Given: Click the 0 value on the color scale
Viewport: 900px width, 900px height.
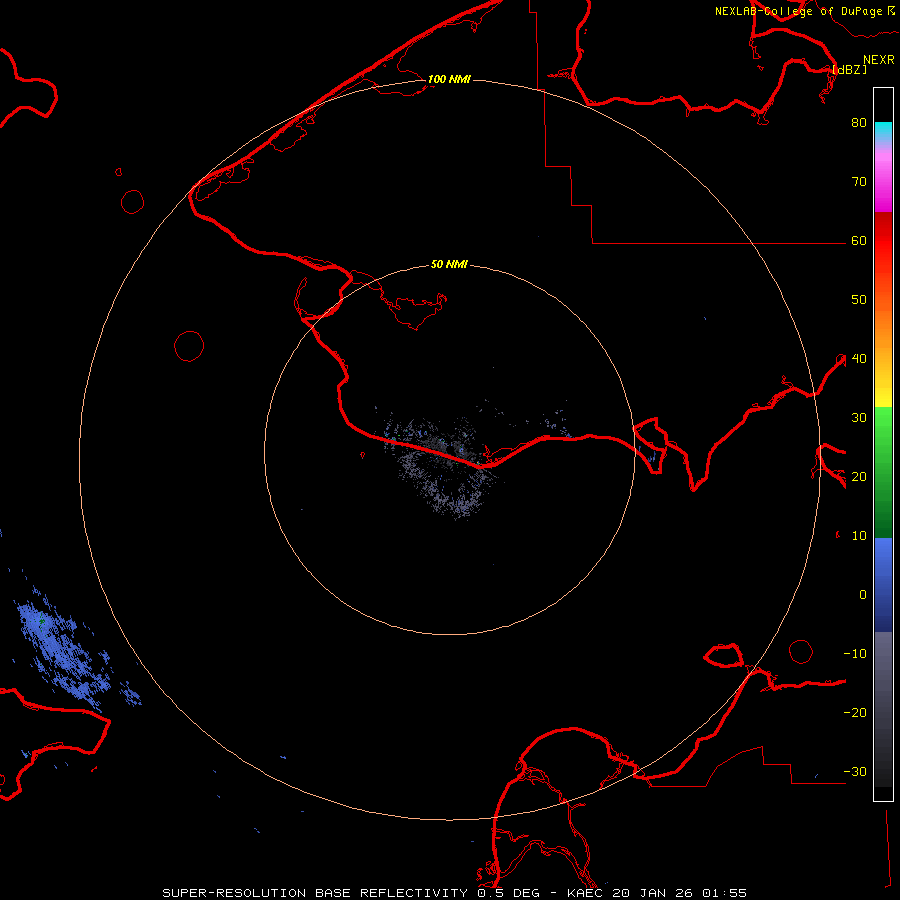Looking at the screenshot, I should click(863, 595).
